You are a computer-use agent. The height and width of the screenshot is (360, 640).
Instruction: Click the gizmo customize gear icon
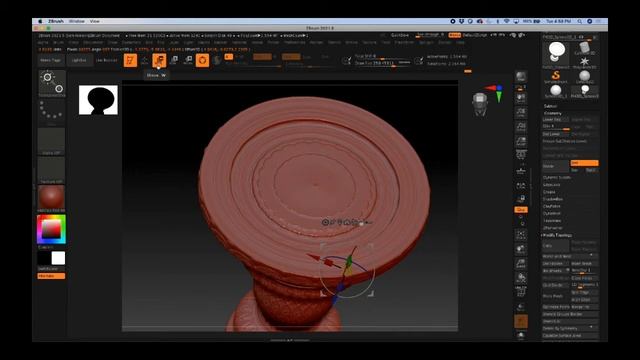click(x=325, y=222)
